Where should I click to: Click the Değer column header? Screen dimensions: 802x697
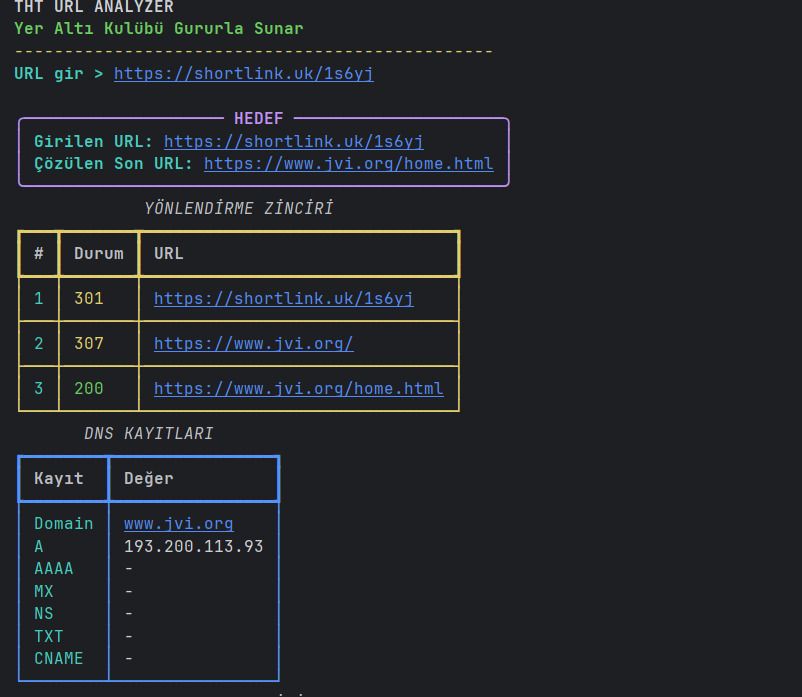(149, 479)
